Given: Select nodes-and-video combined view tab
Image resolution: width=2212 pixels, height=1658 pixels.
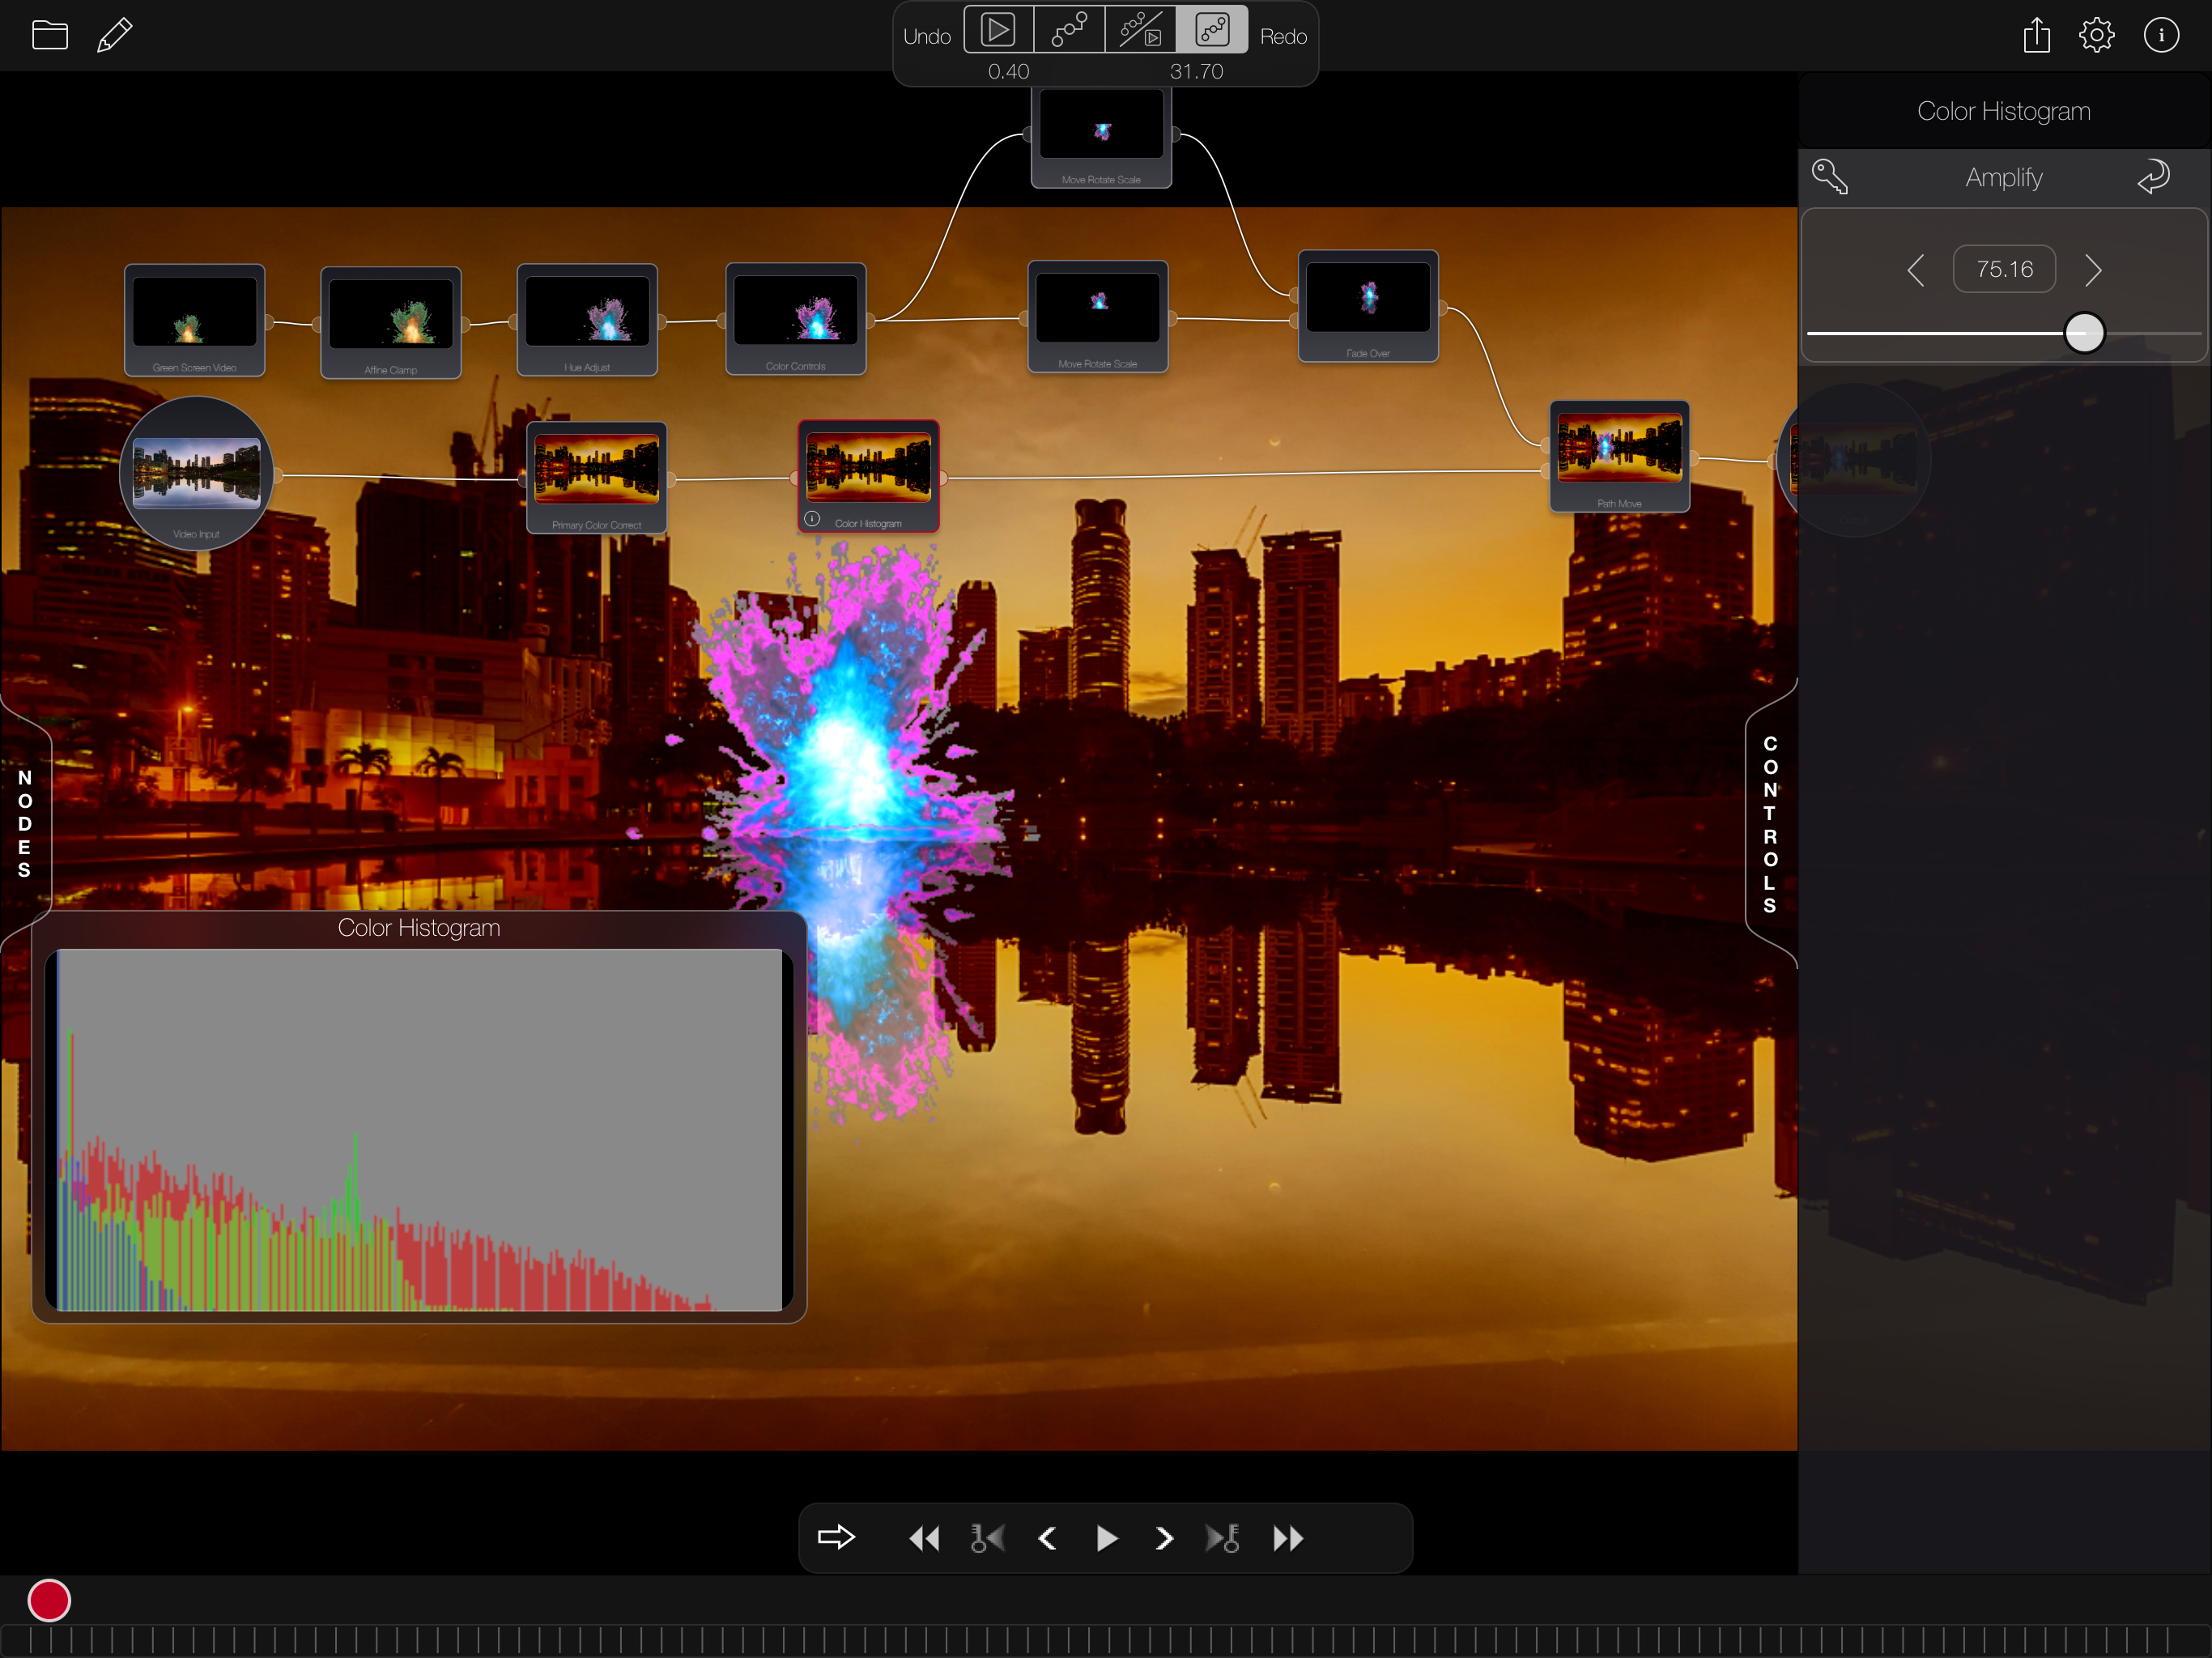Looking at the screenshot, I should (x=1140, y=30).
